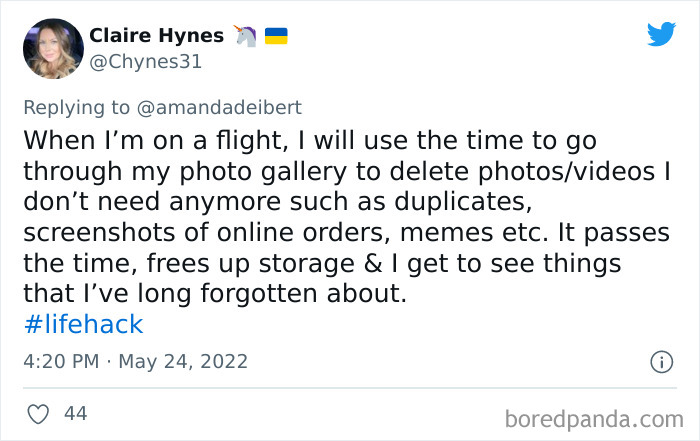
Task: Click the Claire Hynes display name
Action: (157, 36)
